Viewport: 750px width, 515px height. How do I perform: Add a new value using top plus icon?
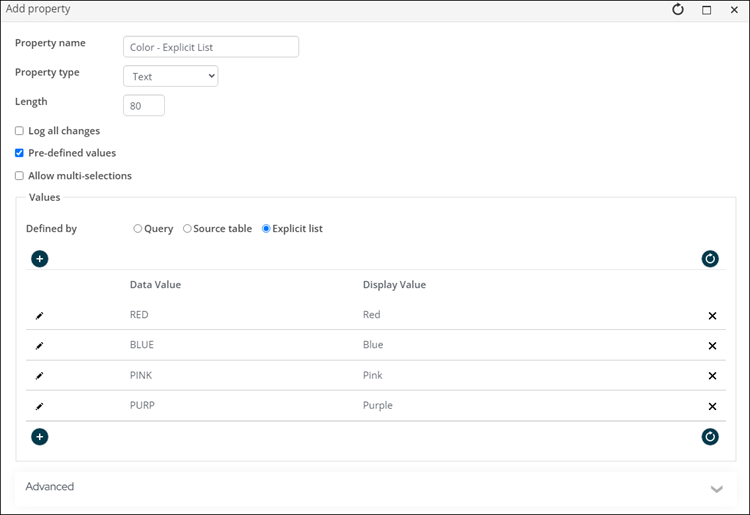(40, 259)
